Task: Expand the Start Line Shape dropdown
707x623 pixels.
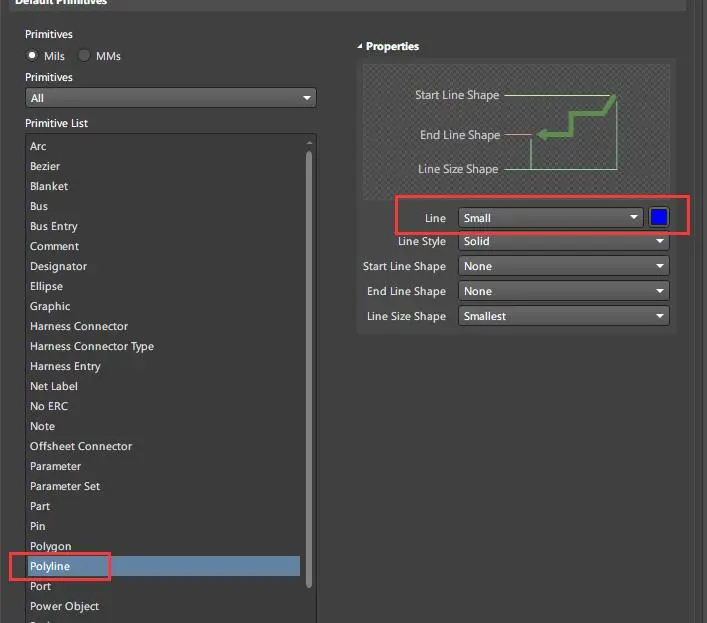Action: [x=563, y=266]
